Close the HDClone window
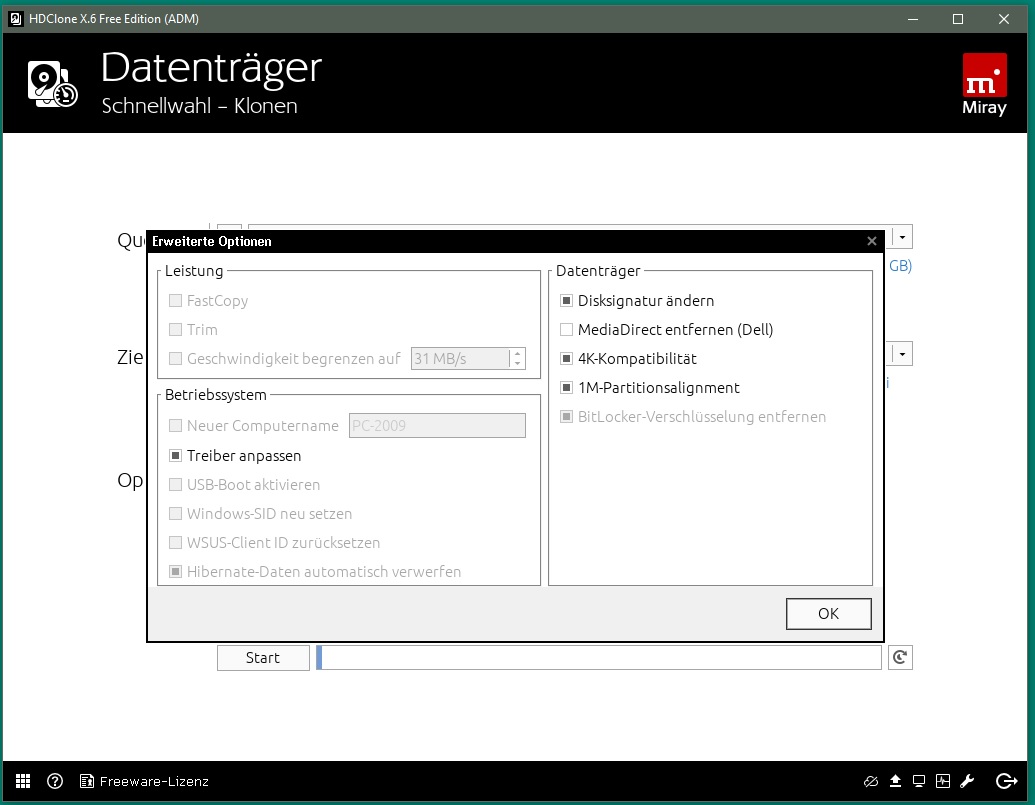Screen dimensions: 1035x805 pos(1003,19)
